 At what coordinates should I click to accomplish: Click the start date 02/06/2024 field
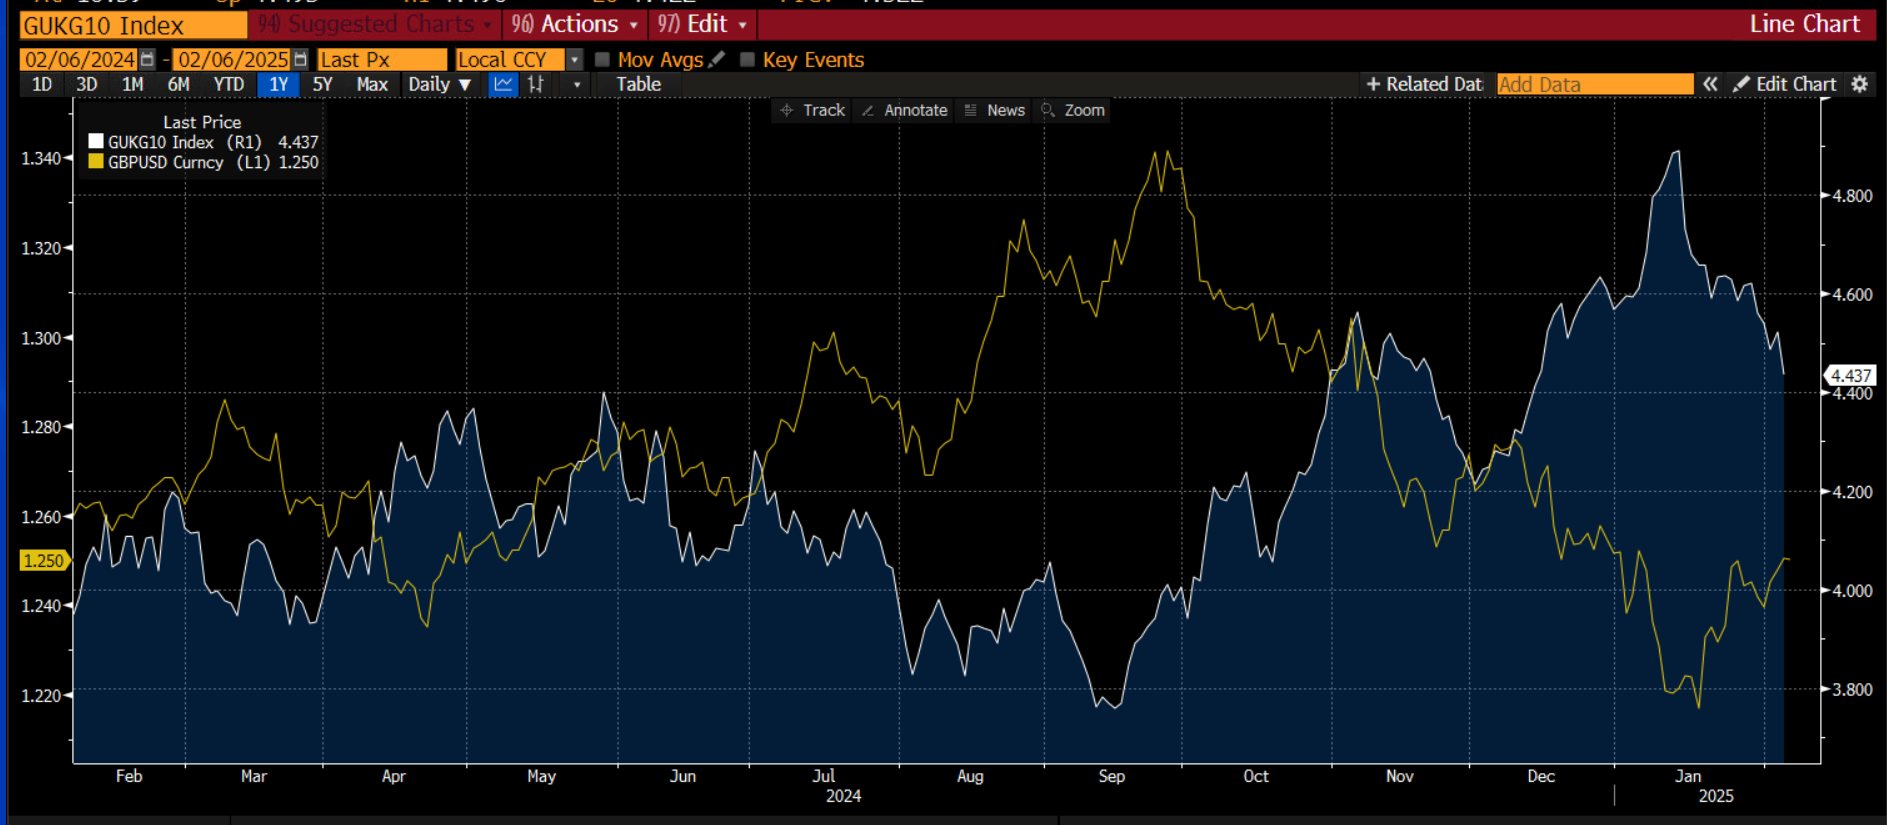[80, 60]
